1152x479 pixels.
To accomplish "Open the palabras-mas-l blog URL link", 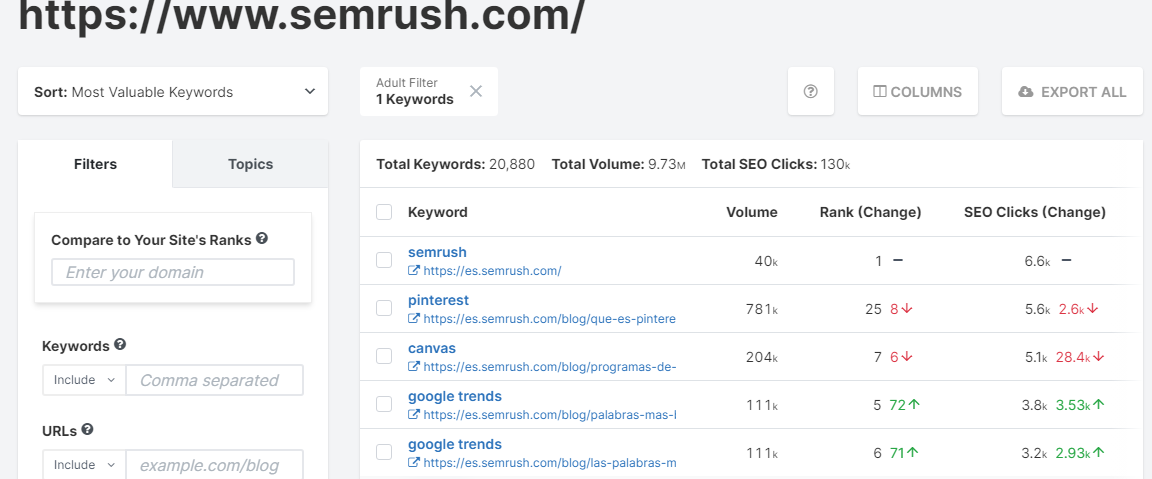I will click(550, 415).
